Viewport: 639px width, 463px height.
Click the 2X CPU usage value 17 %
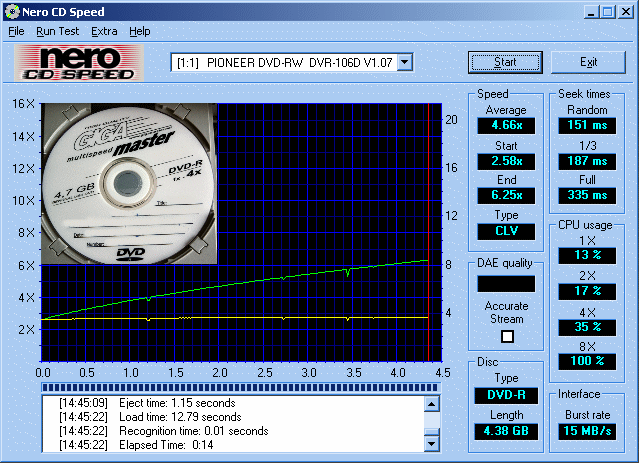tap(587, 291)
